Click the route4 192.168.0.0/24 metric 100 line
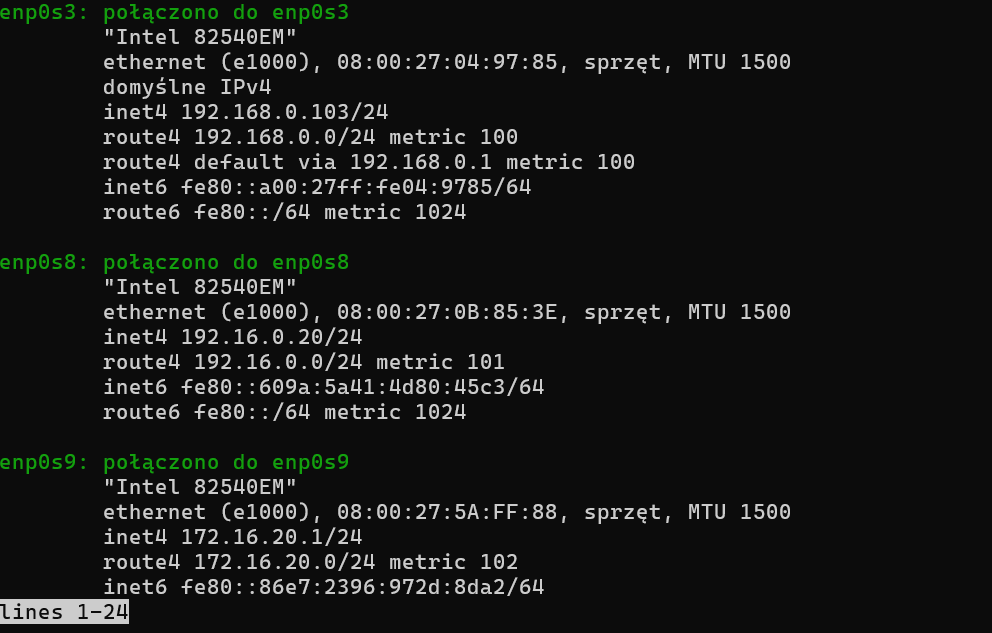This screenshot has height=633, width=992. point(310,138)
